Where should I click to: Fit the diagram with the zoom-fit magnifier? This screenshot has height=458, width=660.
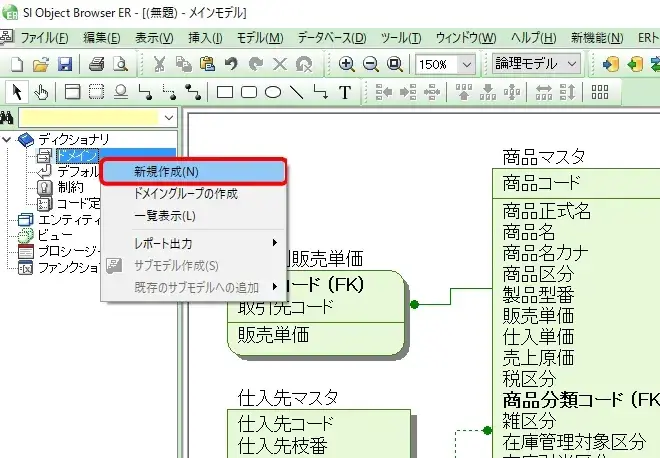[394, 64]
